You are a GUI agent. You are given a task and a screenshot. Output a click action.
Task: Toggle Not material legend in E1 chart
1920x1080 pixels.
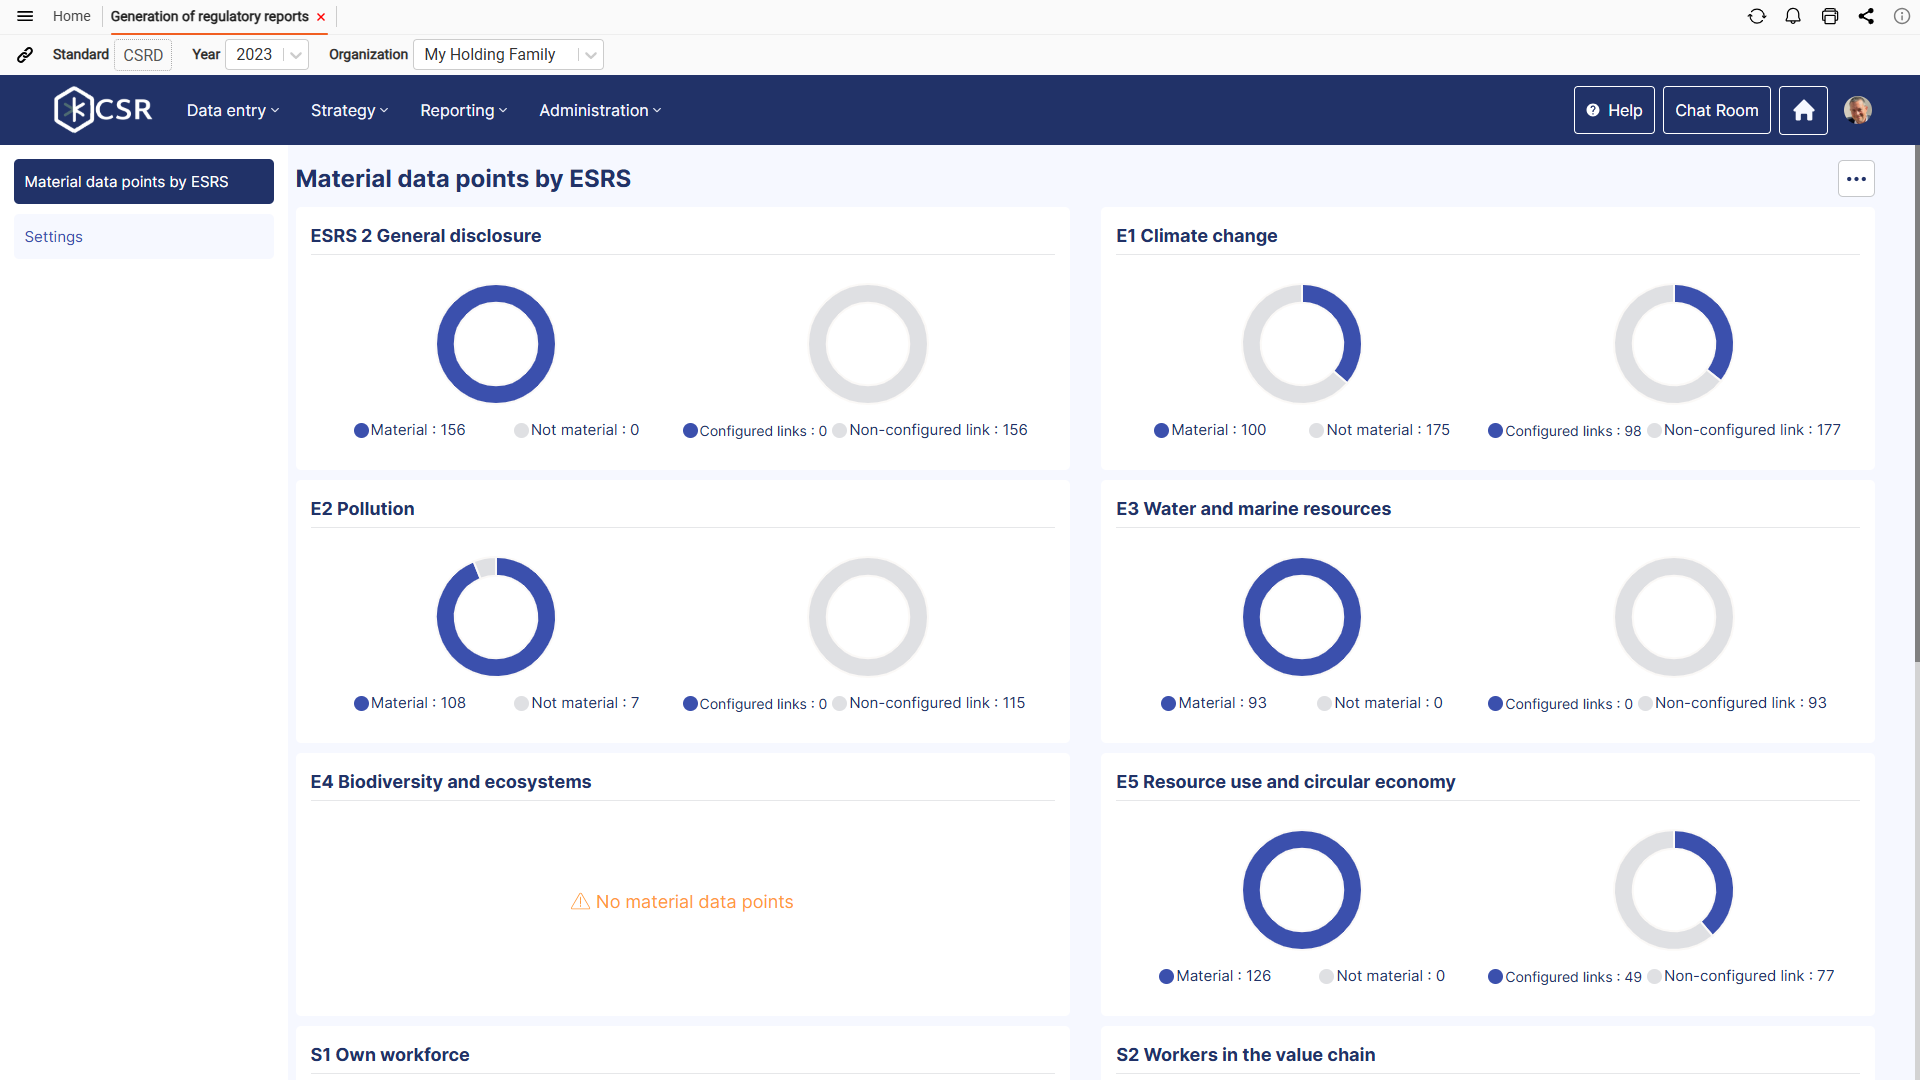pyautogui.click(x=1379, y=430)
